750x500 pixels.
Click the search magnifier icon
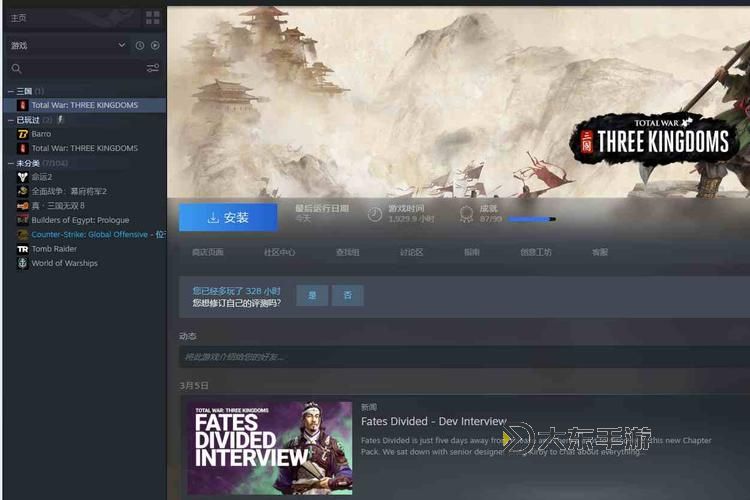click(x=16, y=68)
